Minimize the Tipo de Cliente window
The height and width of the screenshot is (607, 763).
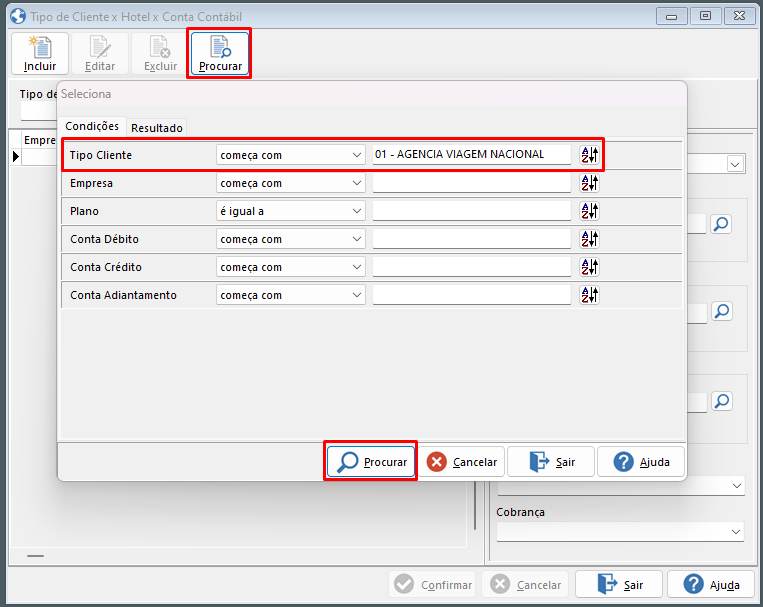tap(672, 16)
